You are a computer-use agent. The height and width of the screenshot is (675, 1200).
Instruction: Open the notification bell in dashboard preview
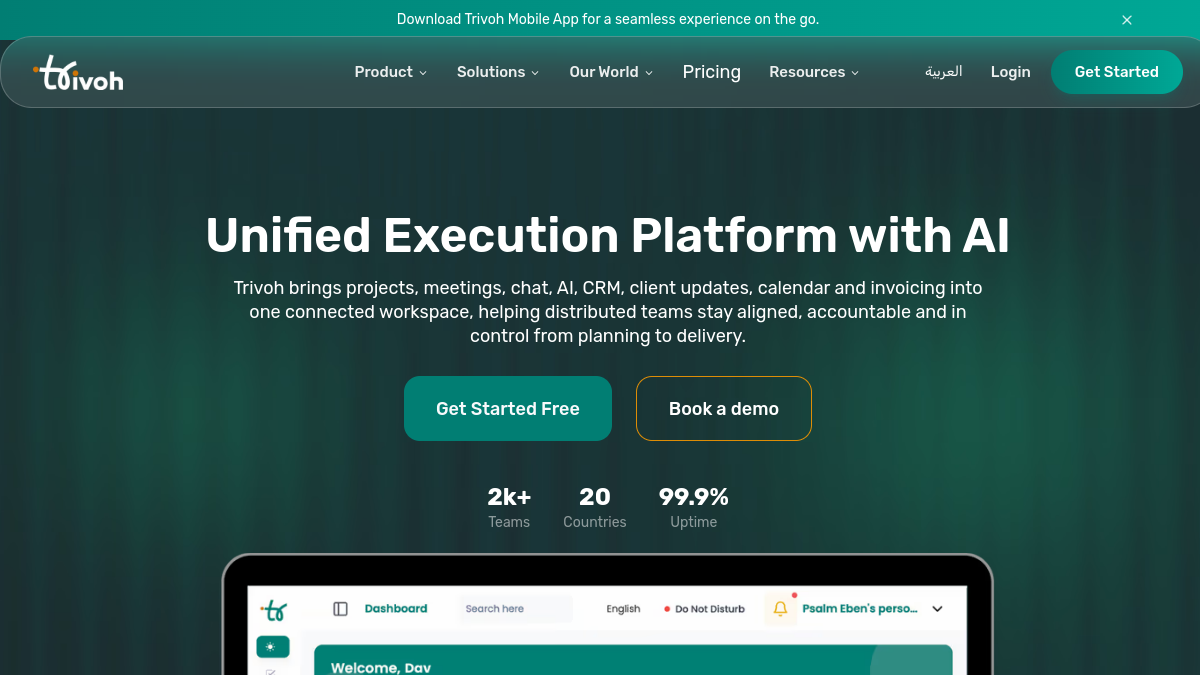coord(781,609)
